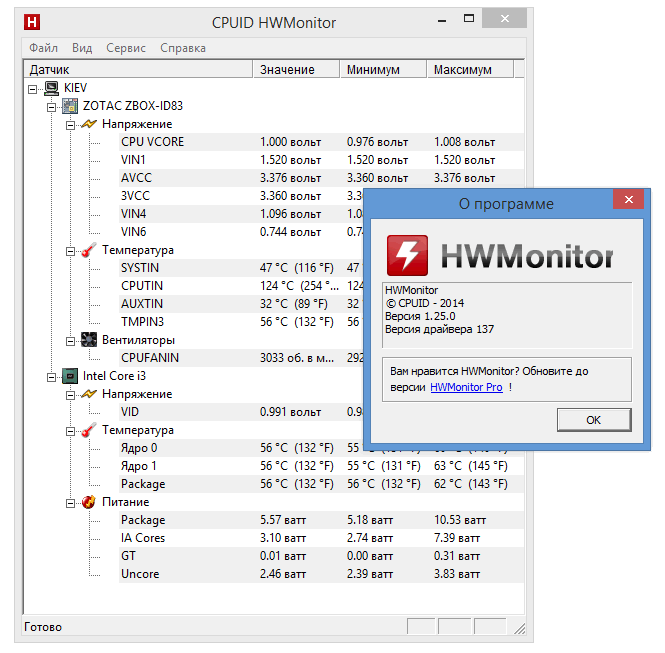Click the thermometer icon under Intel Core i3
Image resolution: width=665 pixels, height=653 pixels.
pos(89,430)
